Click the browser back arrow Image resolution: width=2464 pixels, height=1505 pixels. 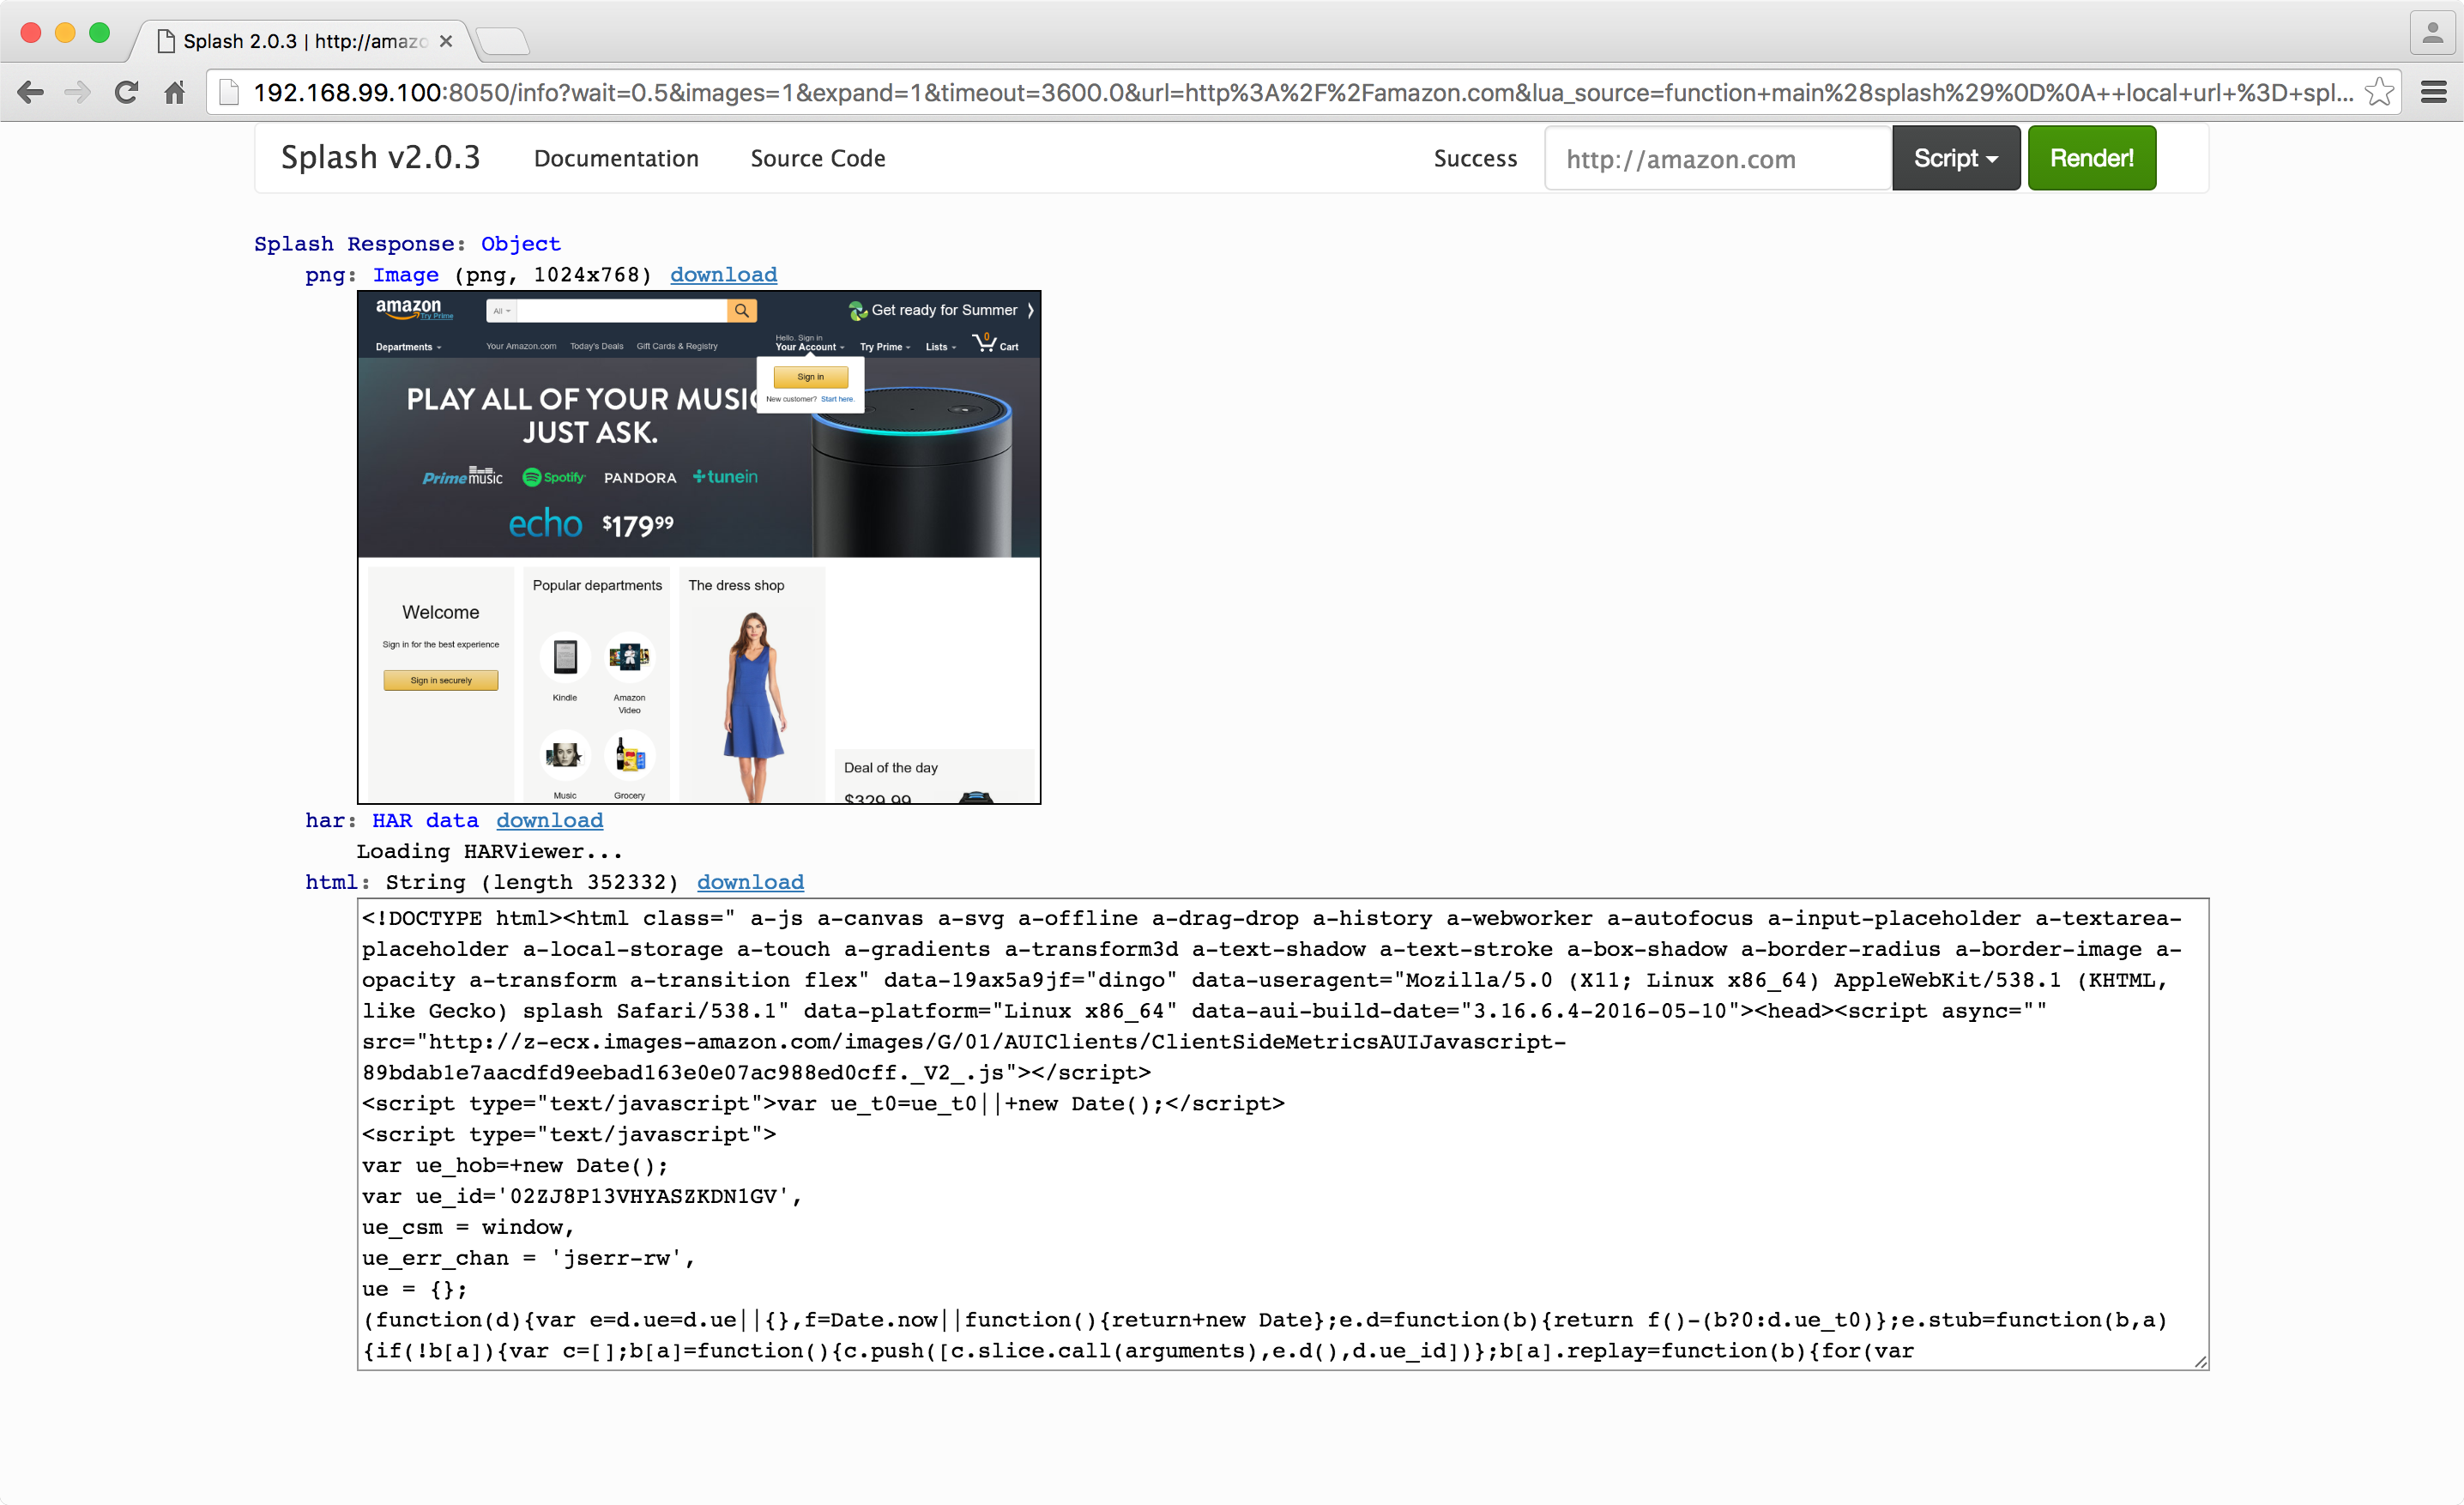pyautogui.click(x=31, y=93)
